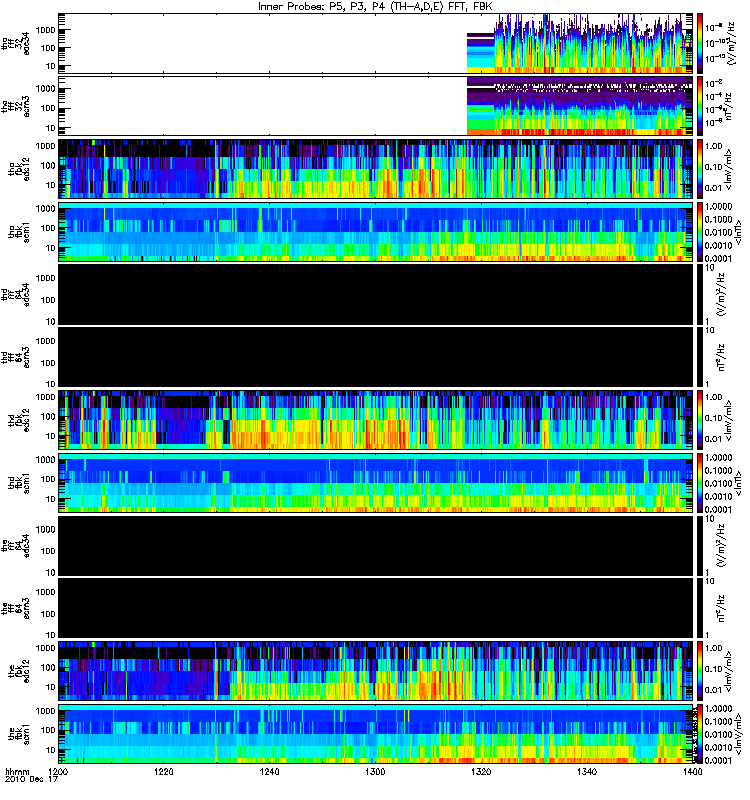Viewport: 750px width, 800px height.
Task: Click the color bar of the fbk edc12 panel
Action: click(700, 671)
